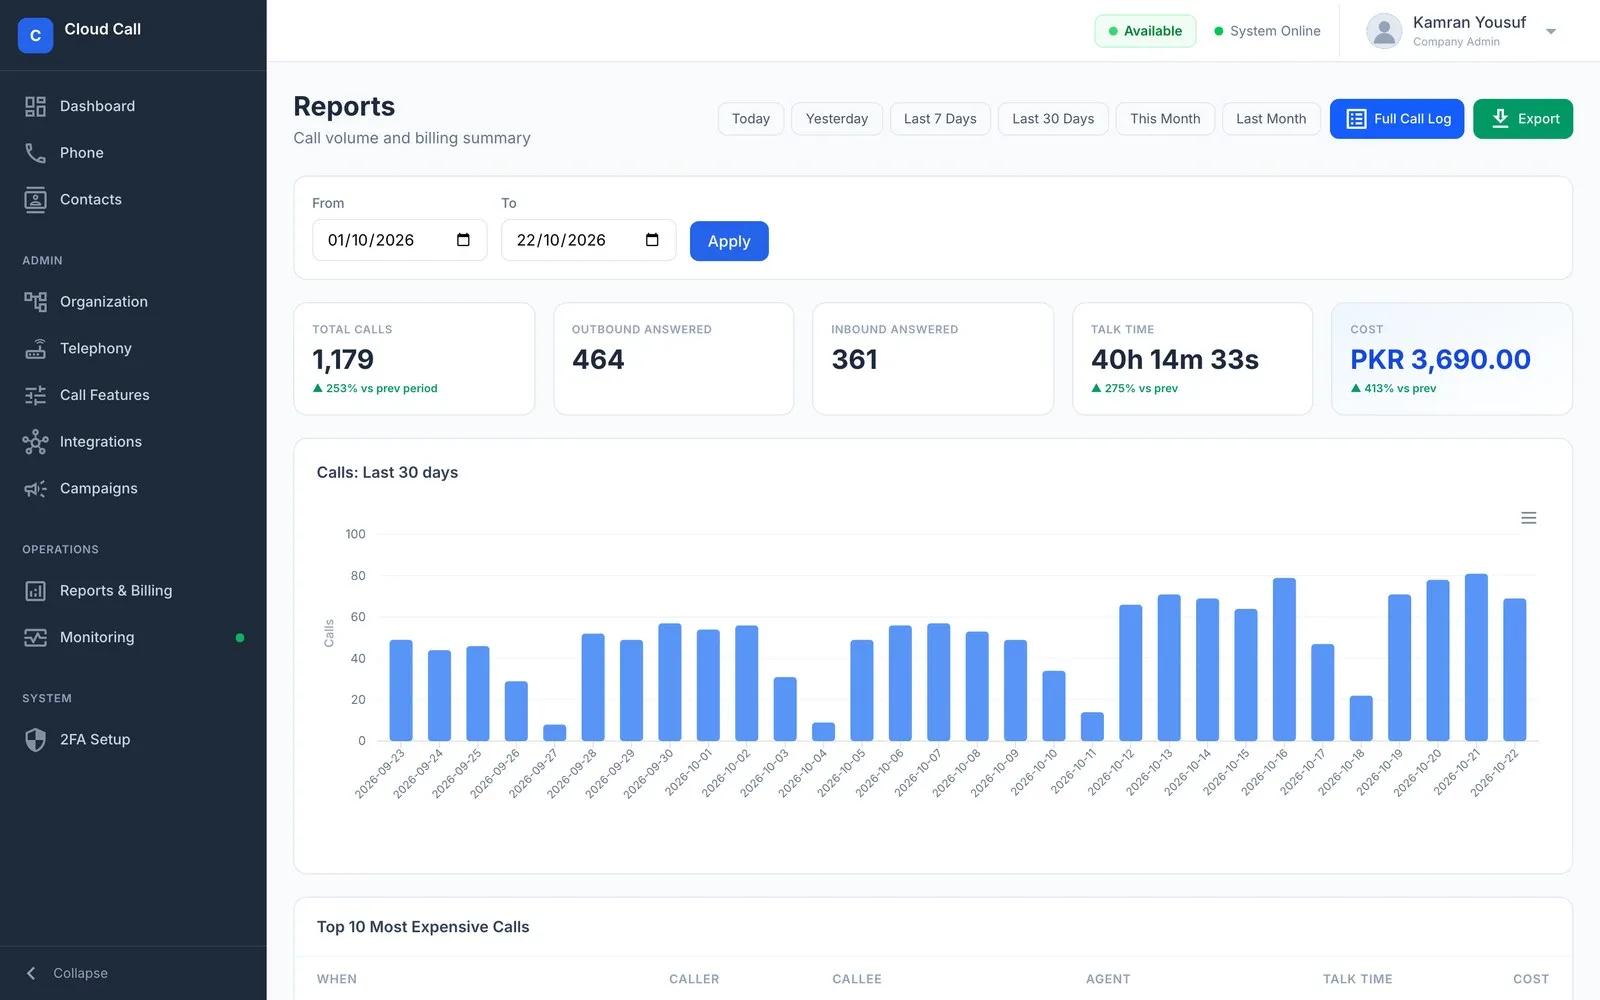1600x1000 pixels.
Task: Select the Last 30 Days filter
Action: (x=1053, y=119)
